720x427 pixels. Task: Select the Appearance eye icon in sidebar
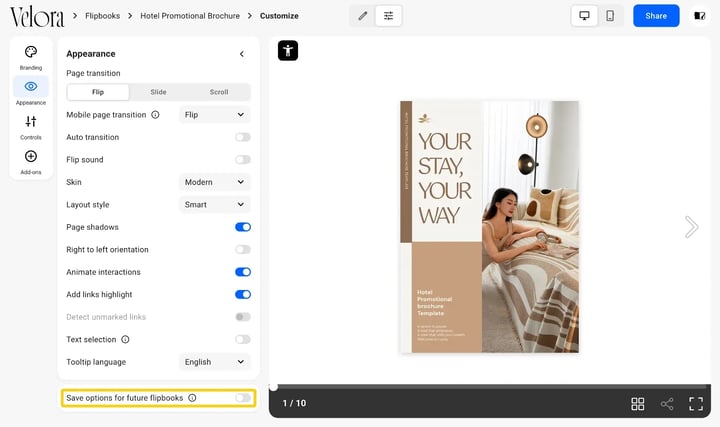[x=31, y=86]
